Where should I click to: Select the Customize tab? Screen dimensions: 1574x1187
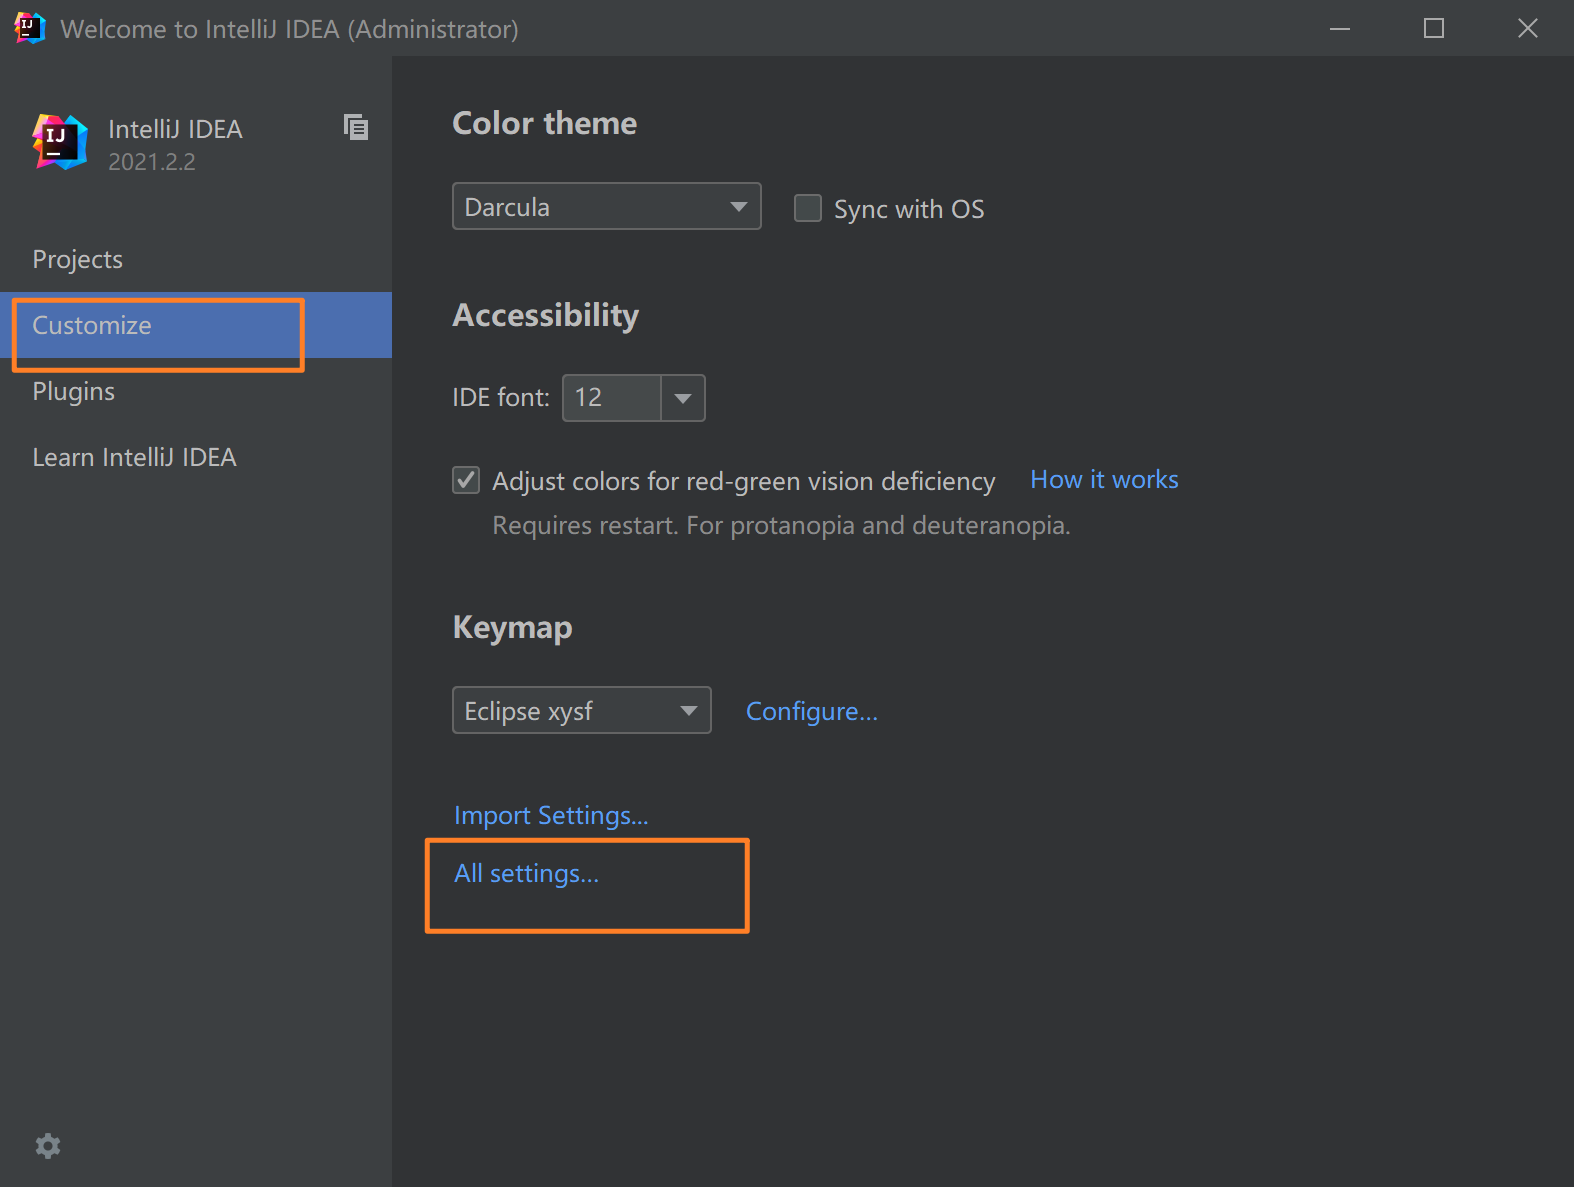click(196, 325)
